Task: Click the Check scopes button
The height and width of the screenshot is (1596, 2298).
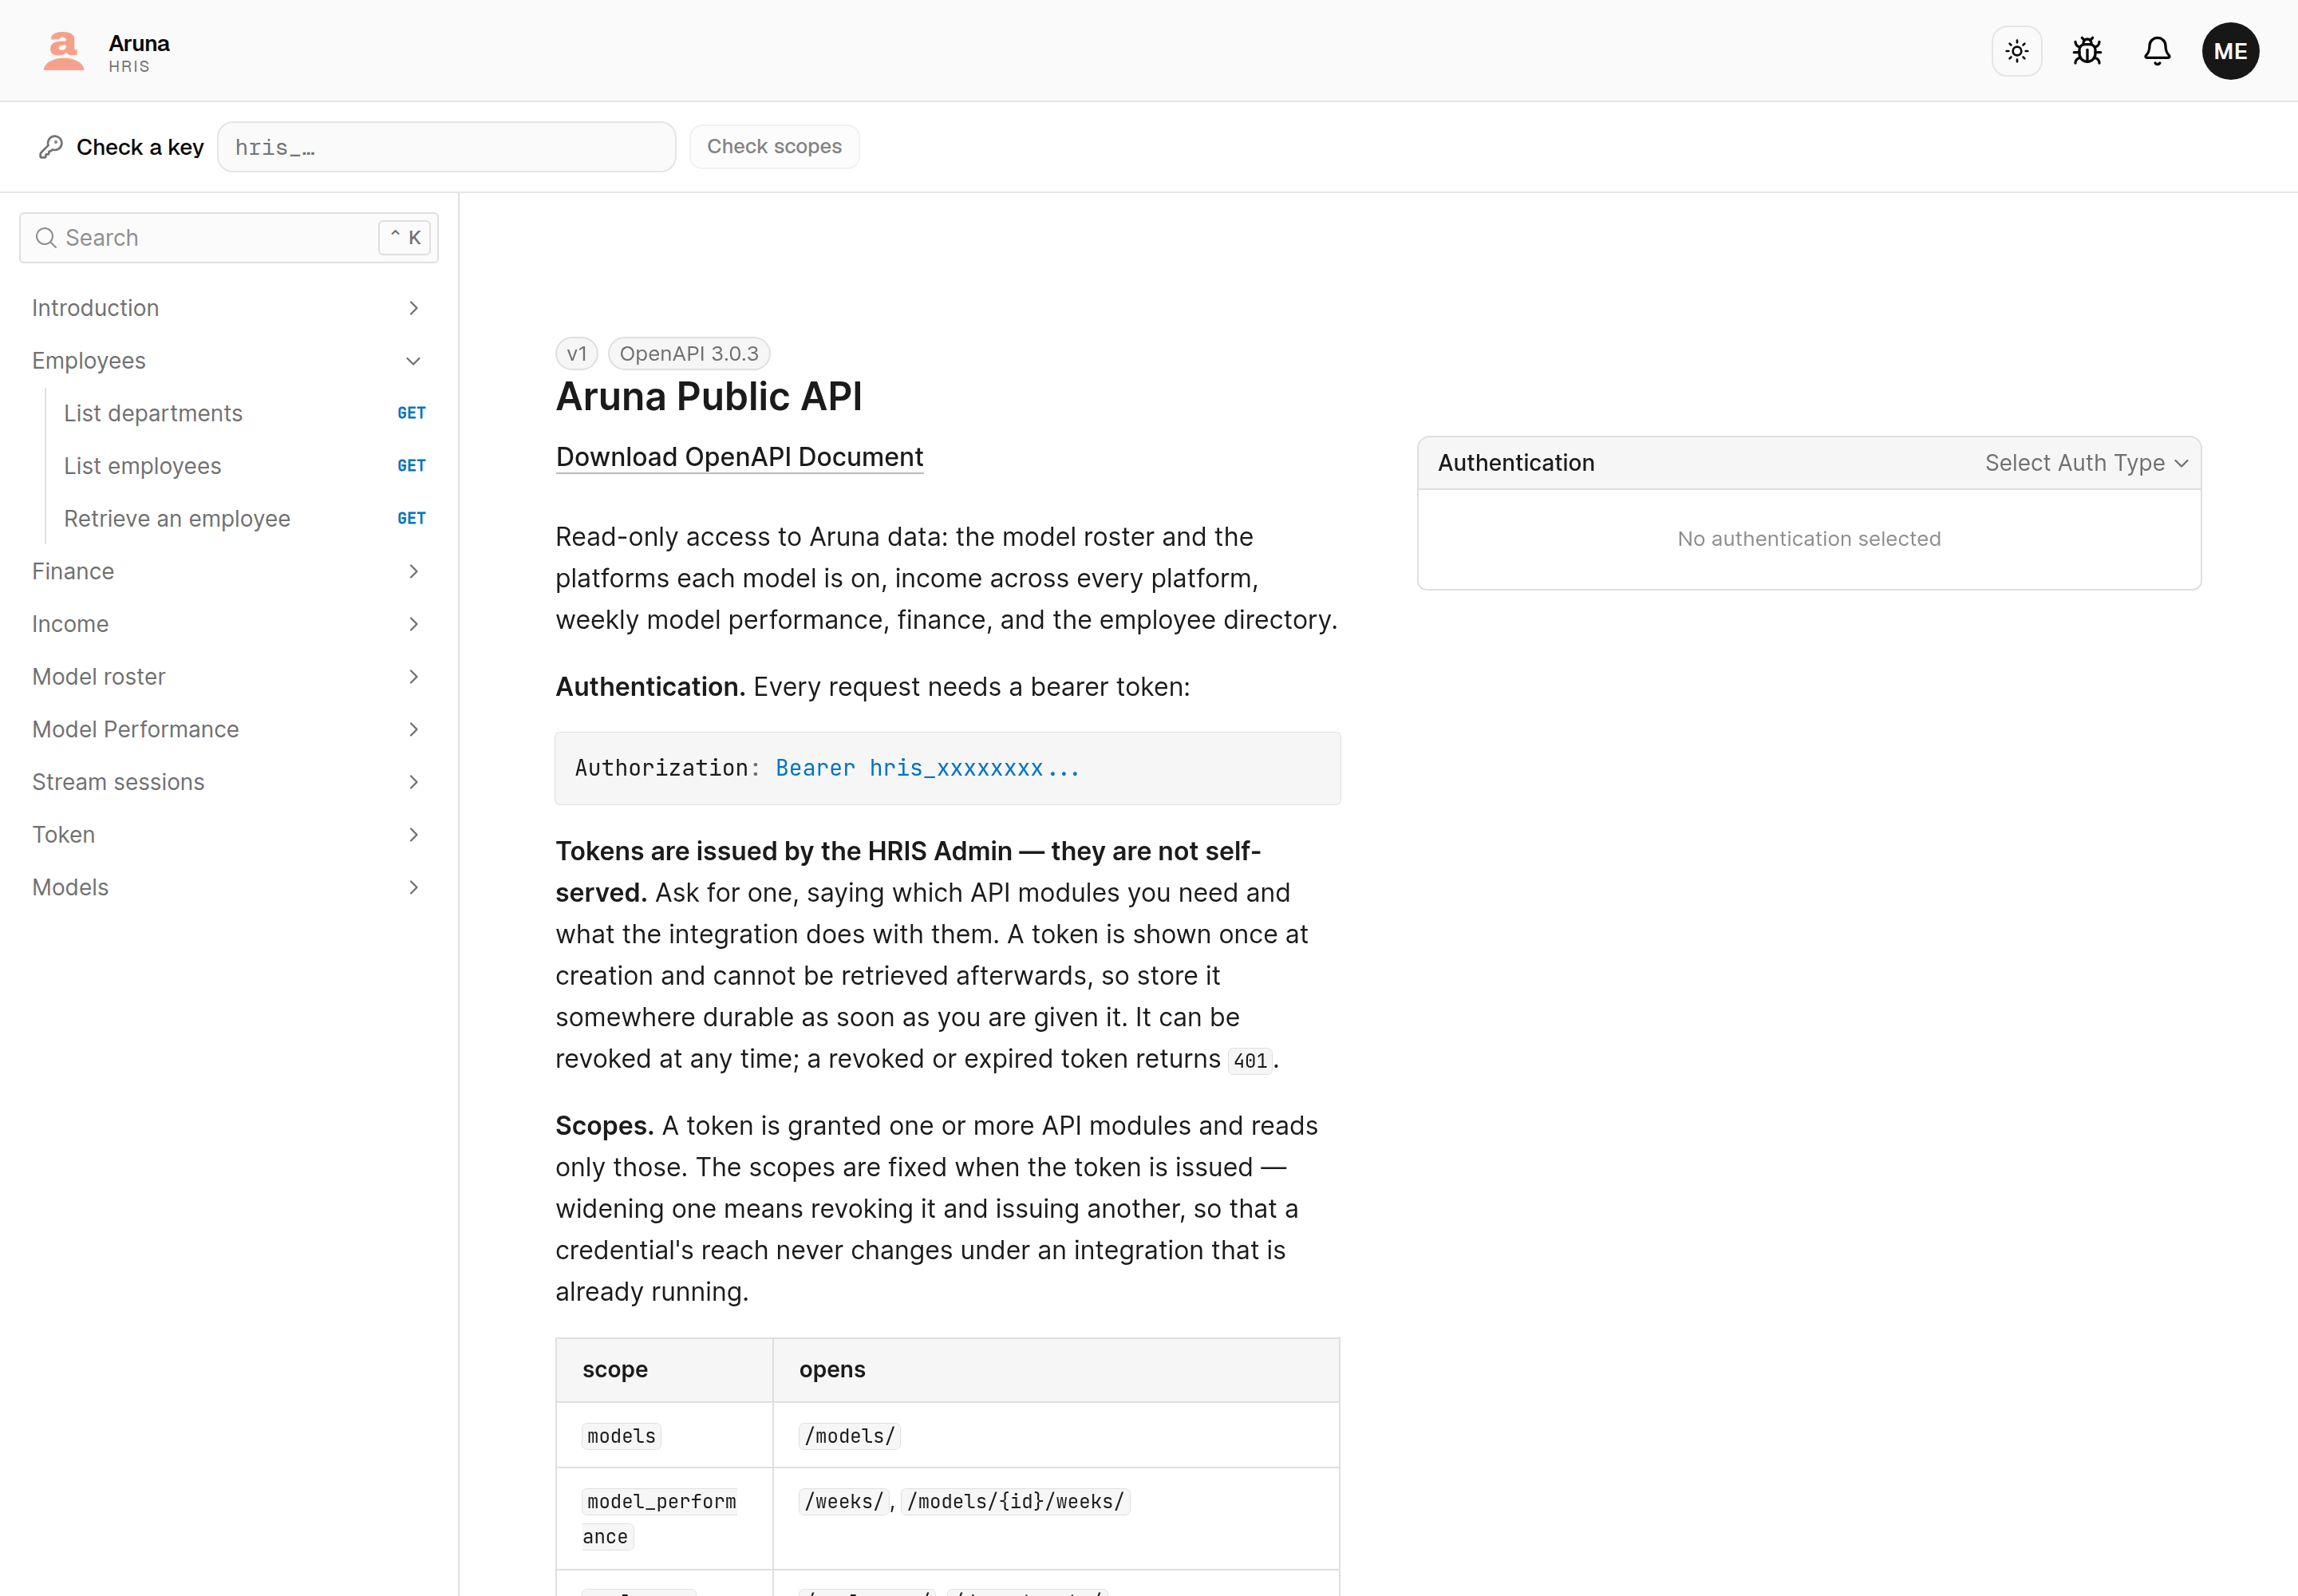Action: (774, 146)
